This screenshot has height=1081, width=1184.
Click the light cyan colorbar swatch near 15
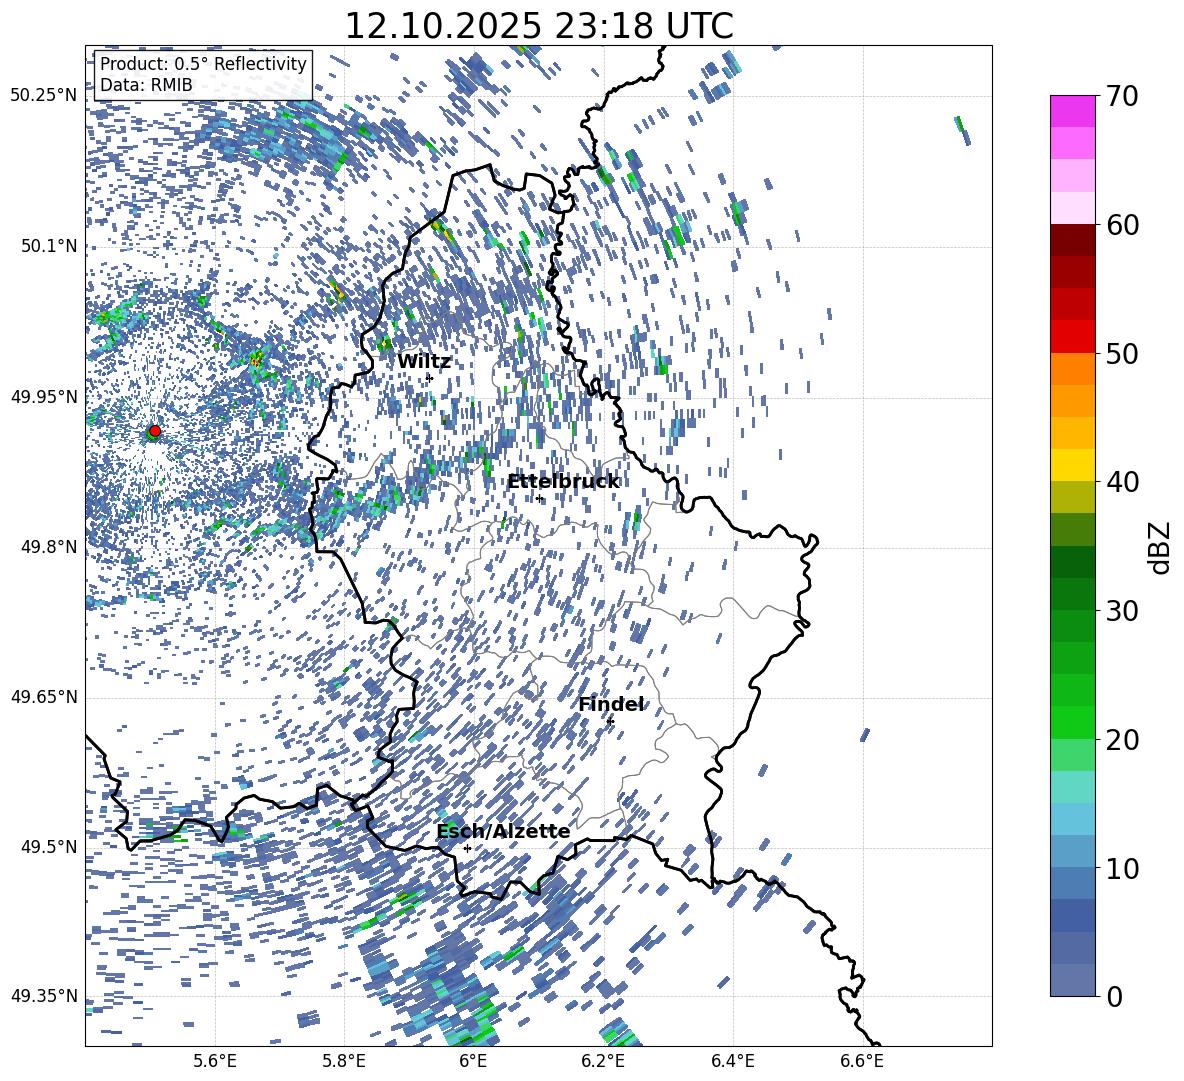(x=1072, y=787)
